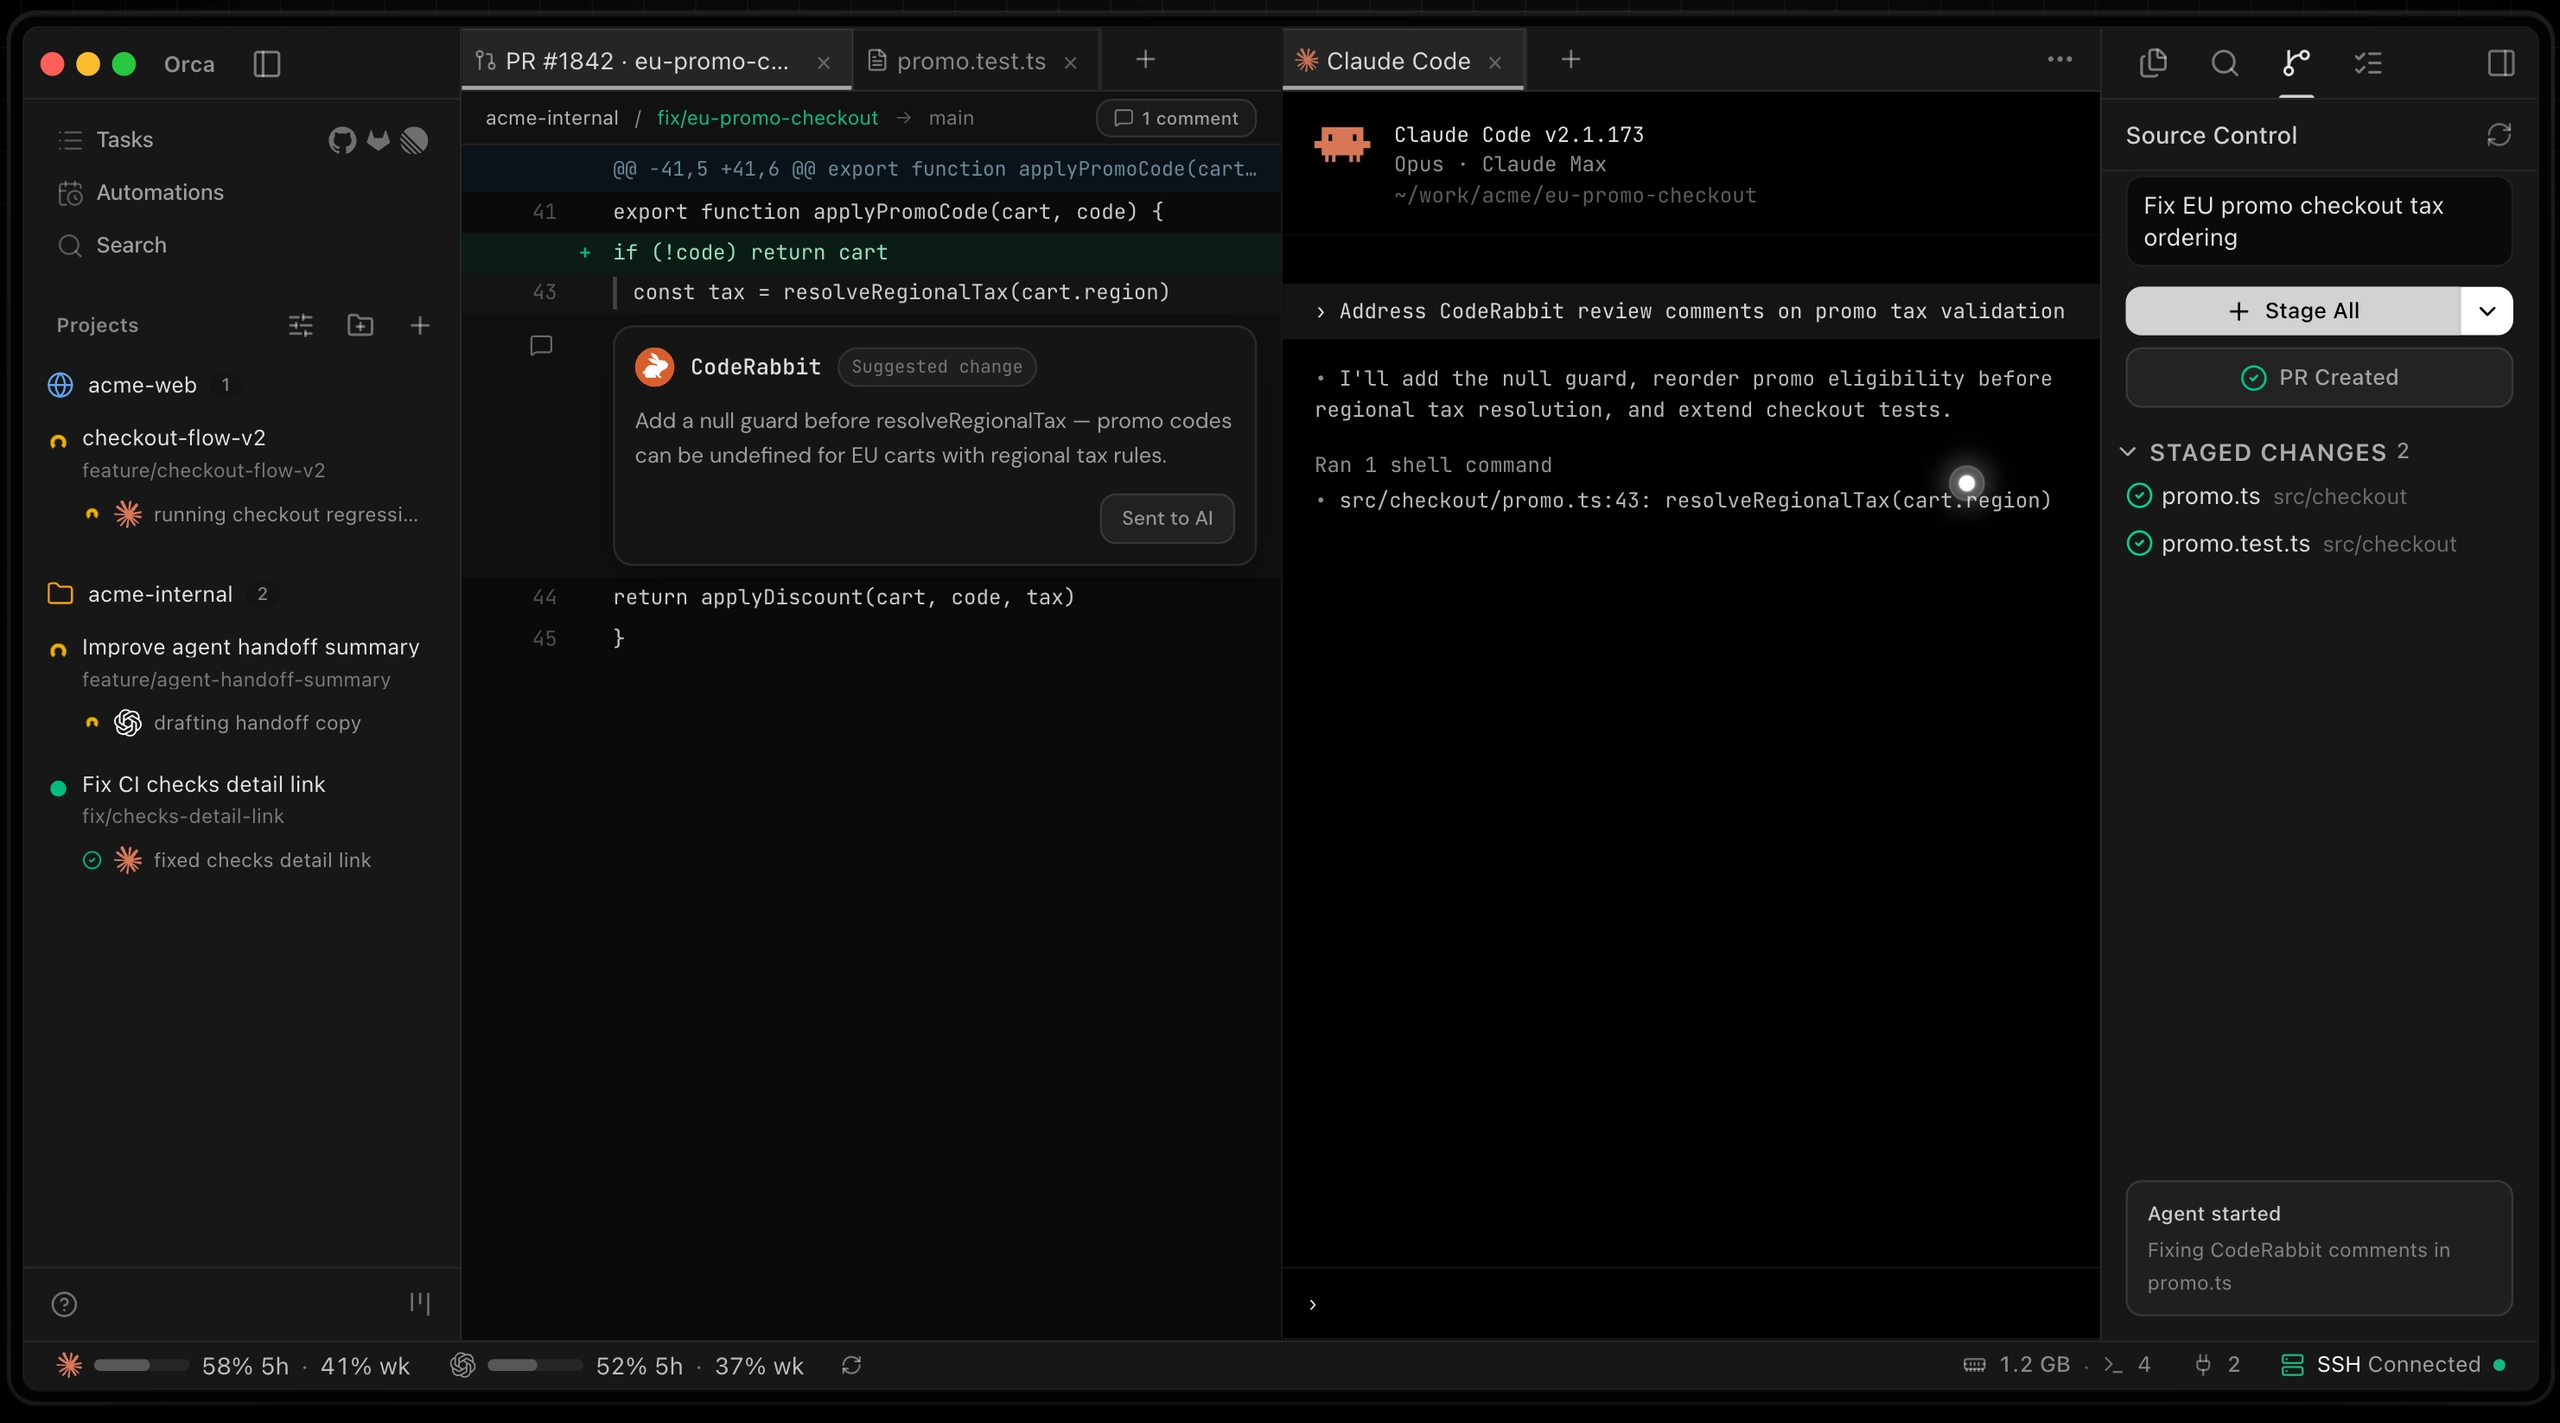The height and width of the screenshot is (1423, 2560).
Task: Click the Sent to AI button
Action: pos(1167,518)
